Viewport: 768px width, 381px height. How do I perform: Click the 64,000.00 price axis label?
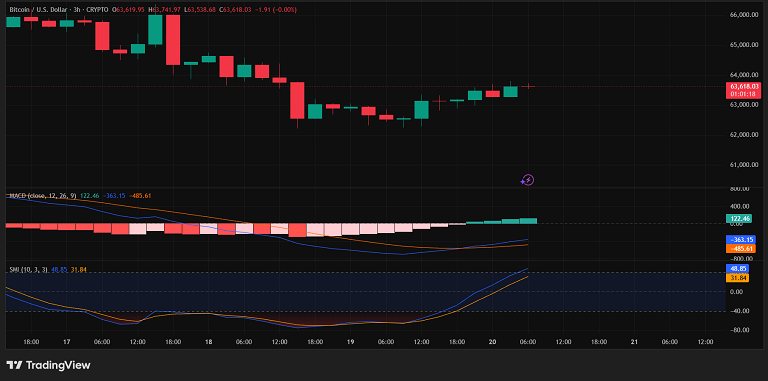coord(744,75)
